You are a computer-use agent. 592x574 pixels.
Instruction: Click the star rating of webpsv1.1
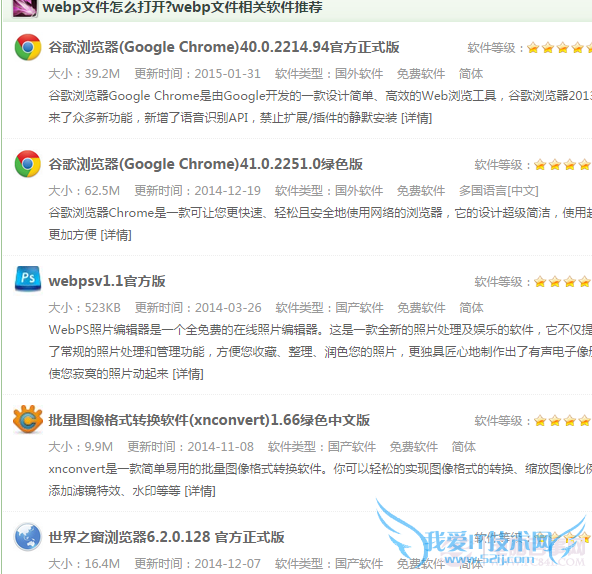point(563,282)
